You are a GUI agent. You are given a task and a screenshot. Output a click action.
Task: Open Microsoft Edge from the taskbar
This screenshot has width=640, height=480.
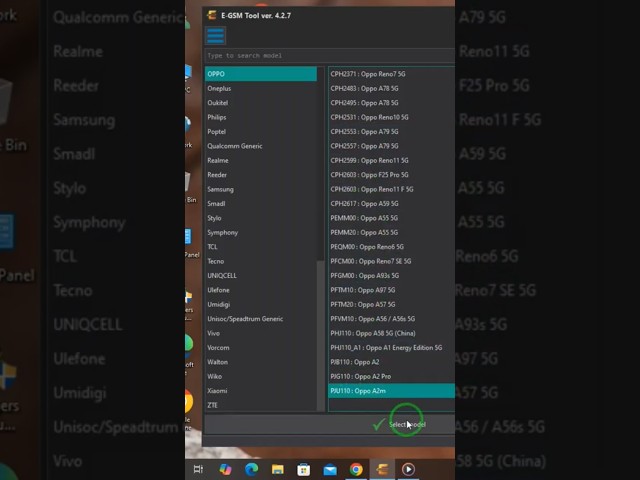click(251, 469)
